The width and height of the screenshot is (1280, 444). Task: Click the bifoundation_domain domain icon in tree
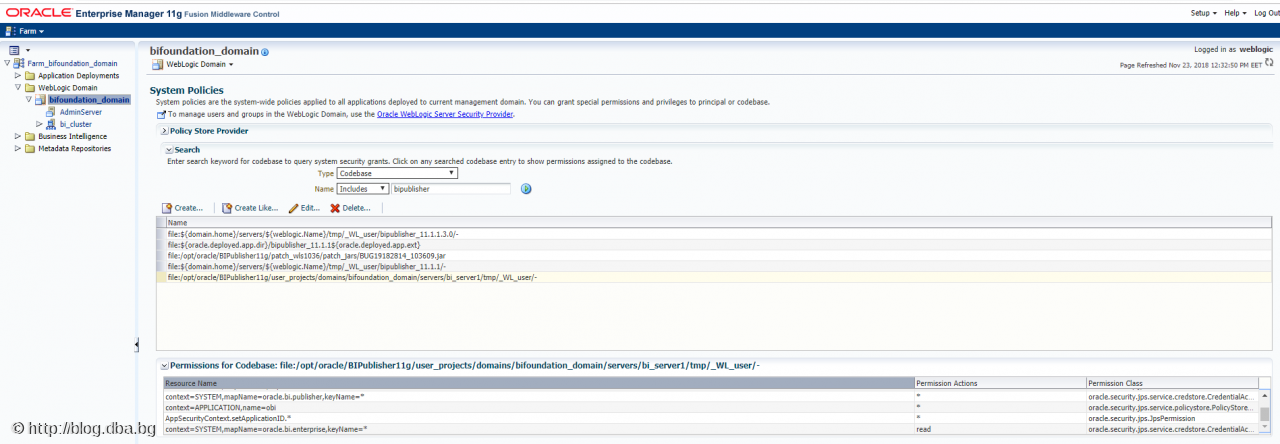point(41,100)
